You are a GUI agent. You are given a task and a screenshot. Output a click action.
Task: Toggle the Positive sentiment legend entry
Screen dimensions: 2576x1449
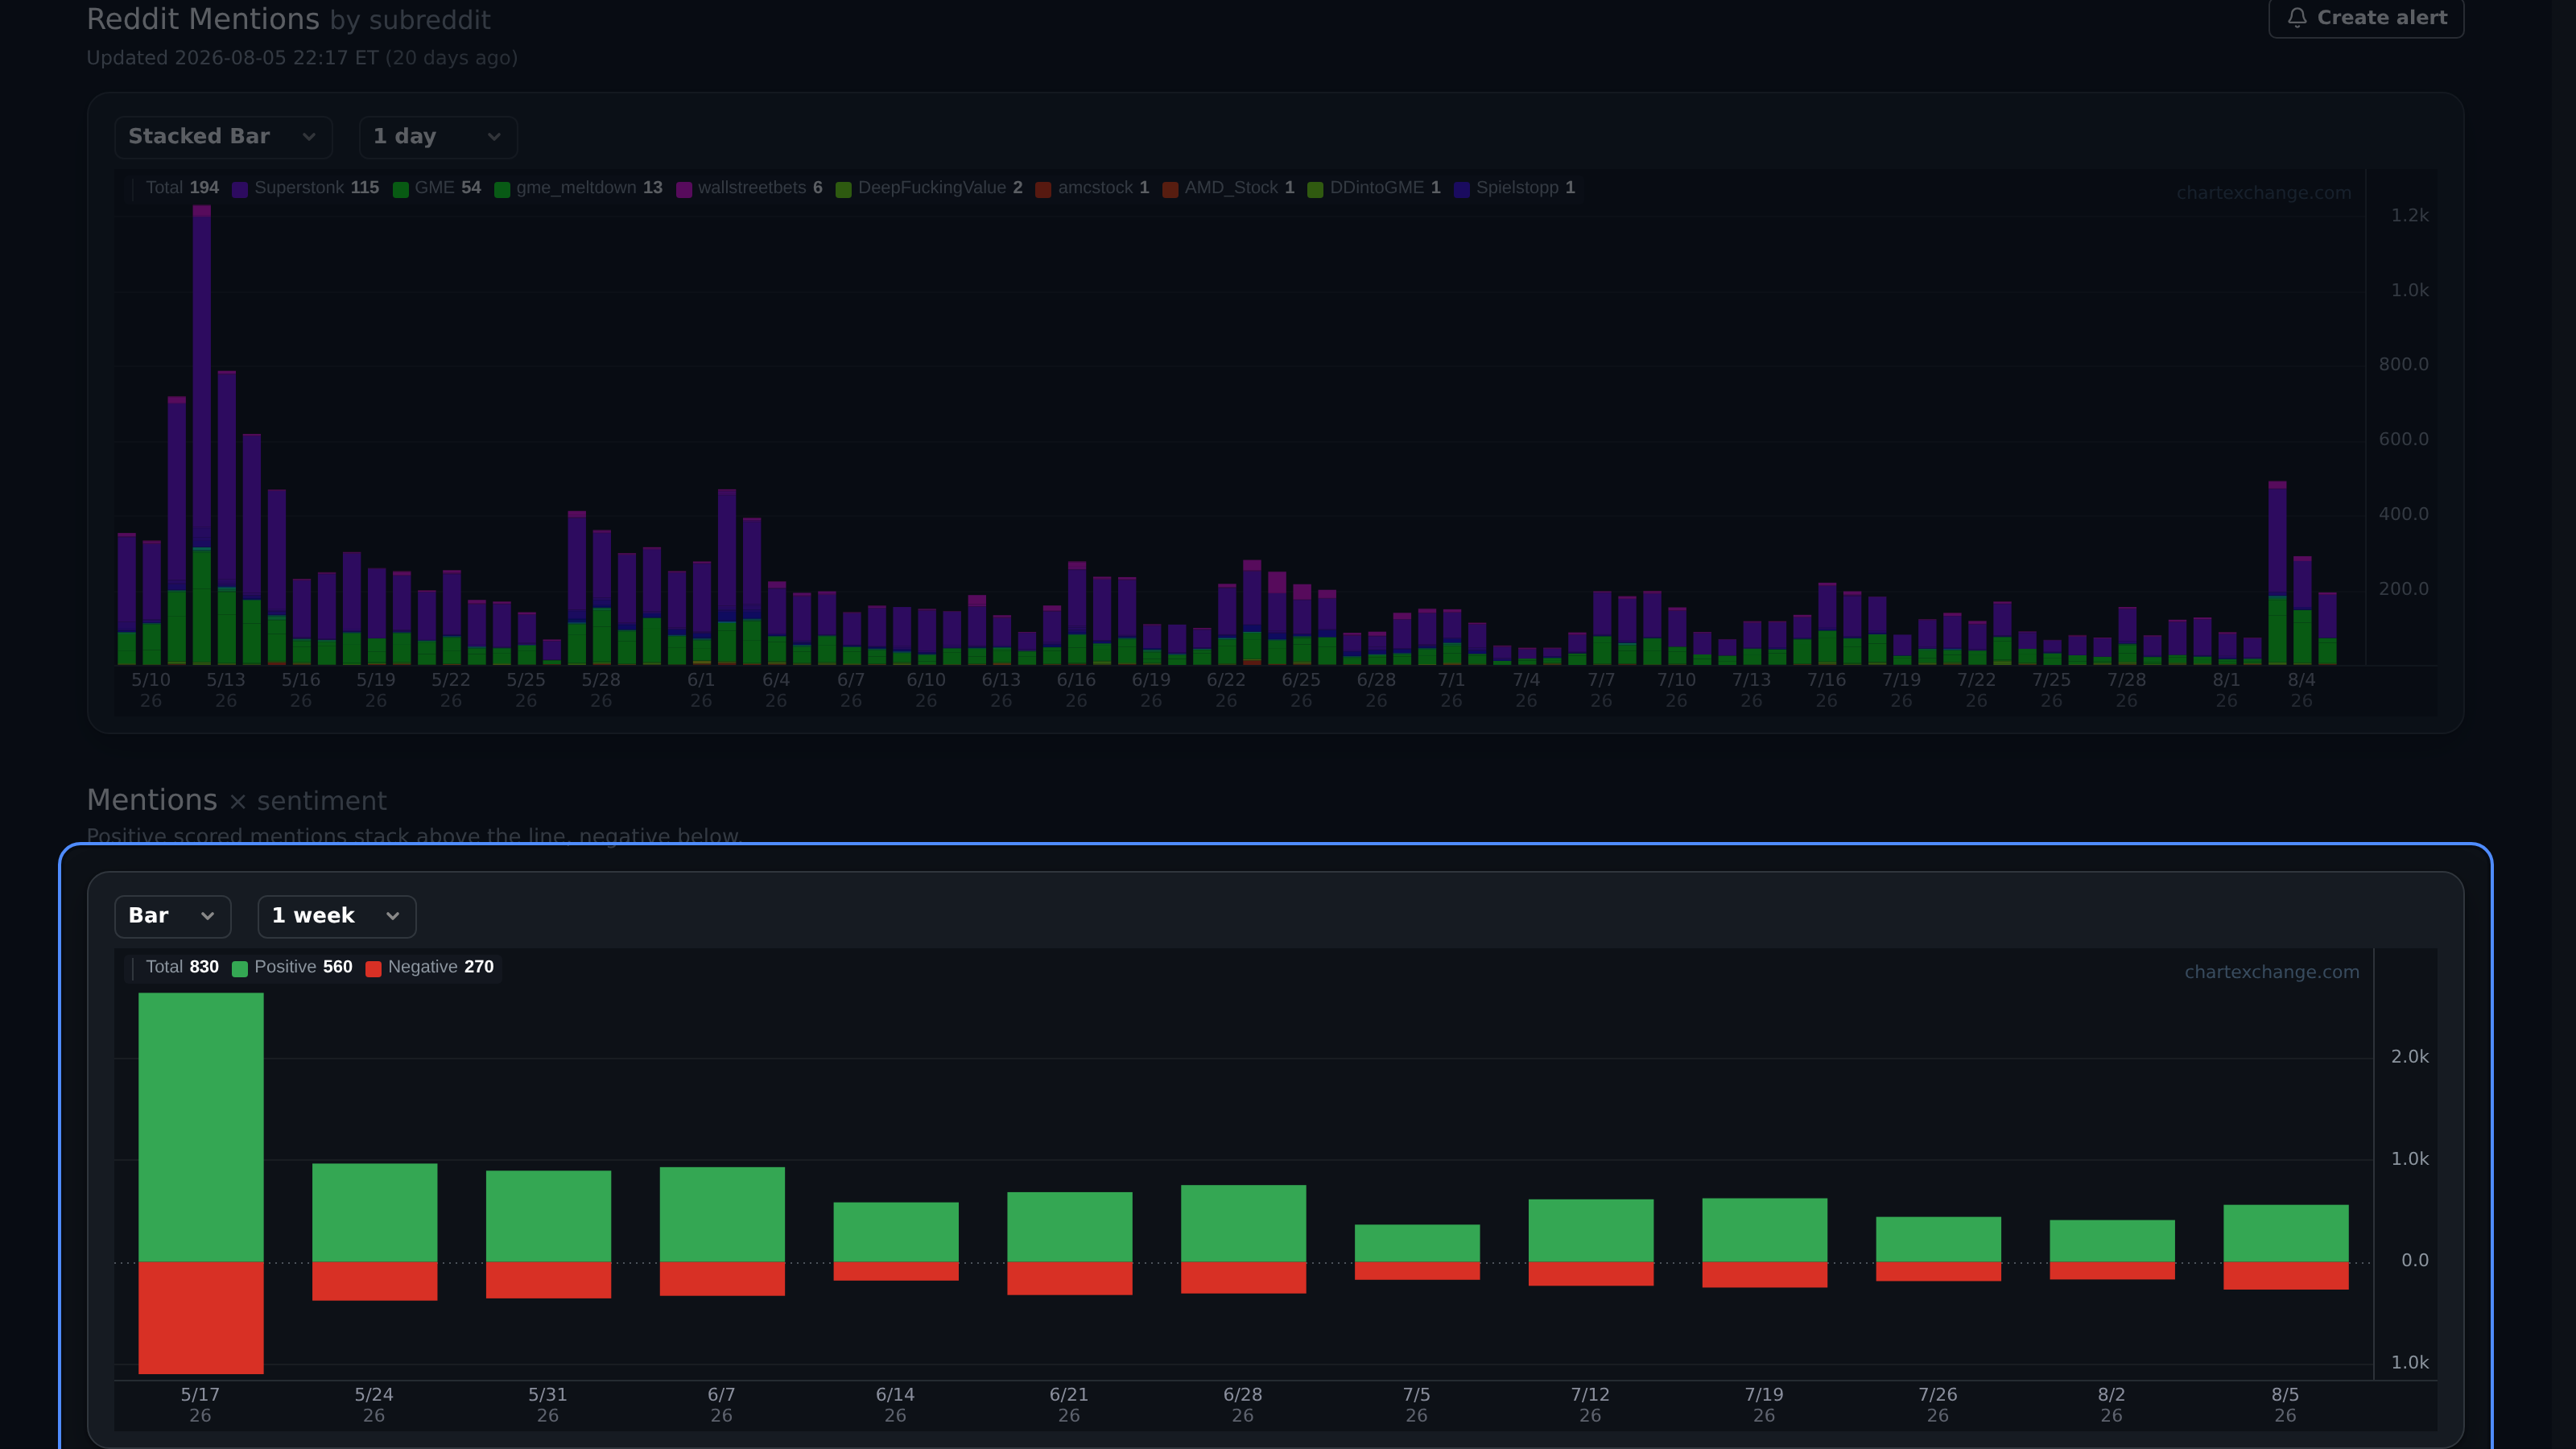292,967
